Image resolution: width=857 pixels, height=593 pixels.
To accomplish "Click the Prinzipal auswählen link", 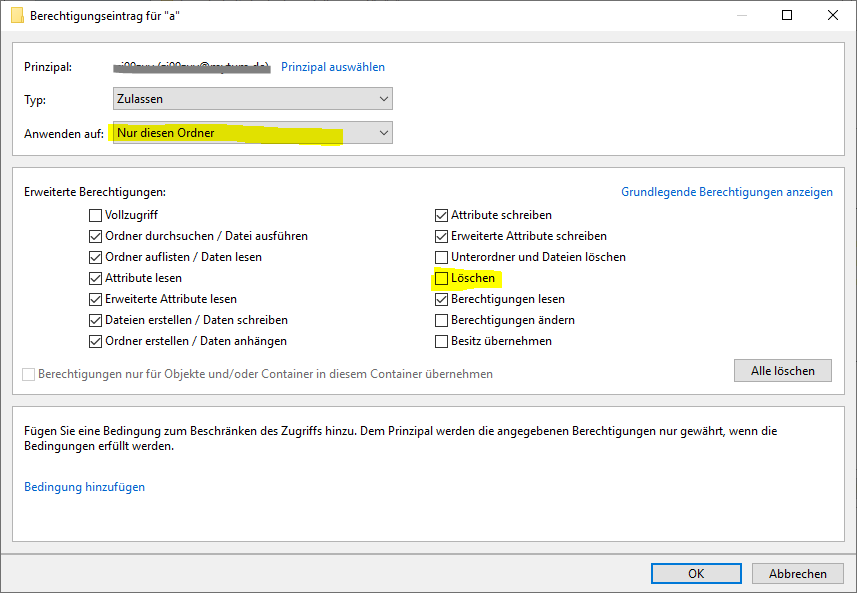I will click(x=332, y=67).
